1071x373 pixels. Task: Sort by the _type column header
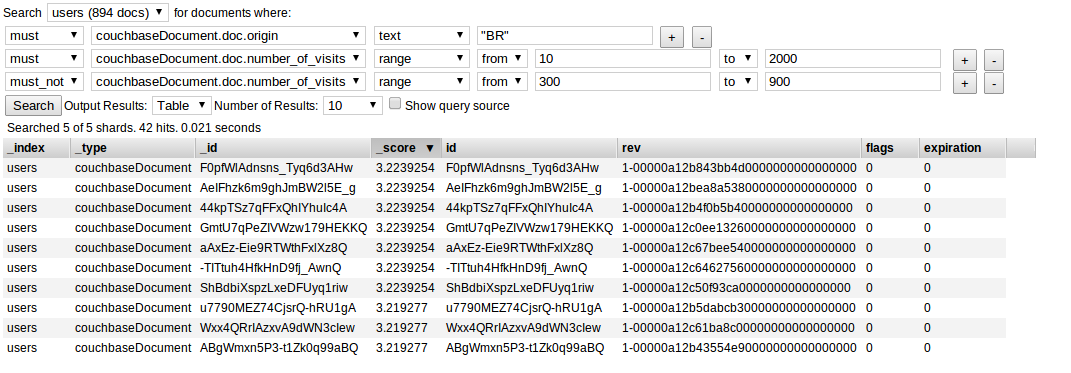(x=133, y=148)
